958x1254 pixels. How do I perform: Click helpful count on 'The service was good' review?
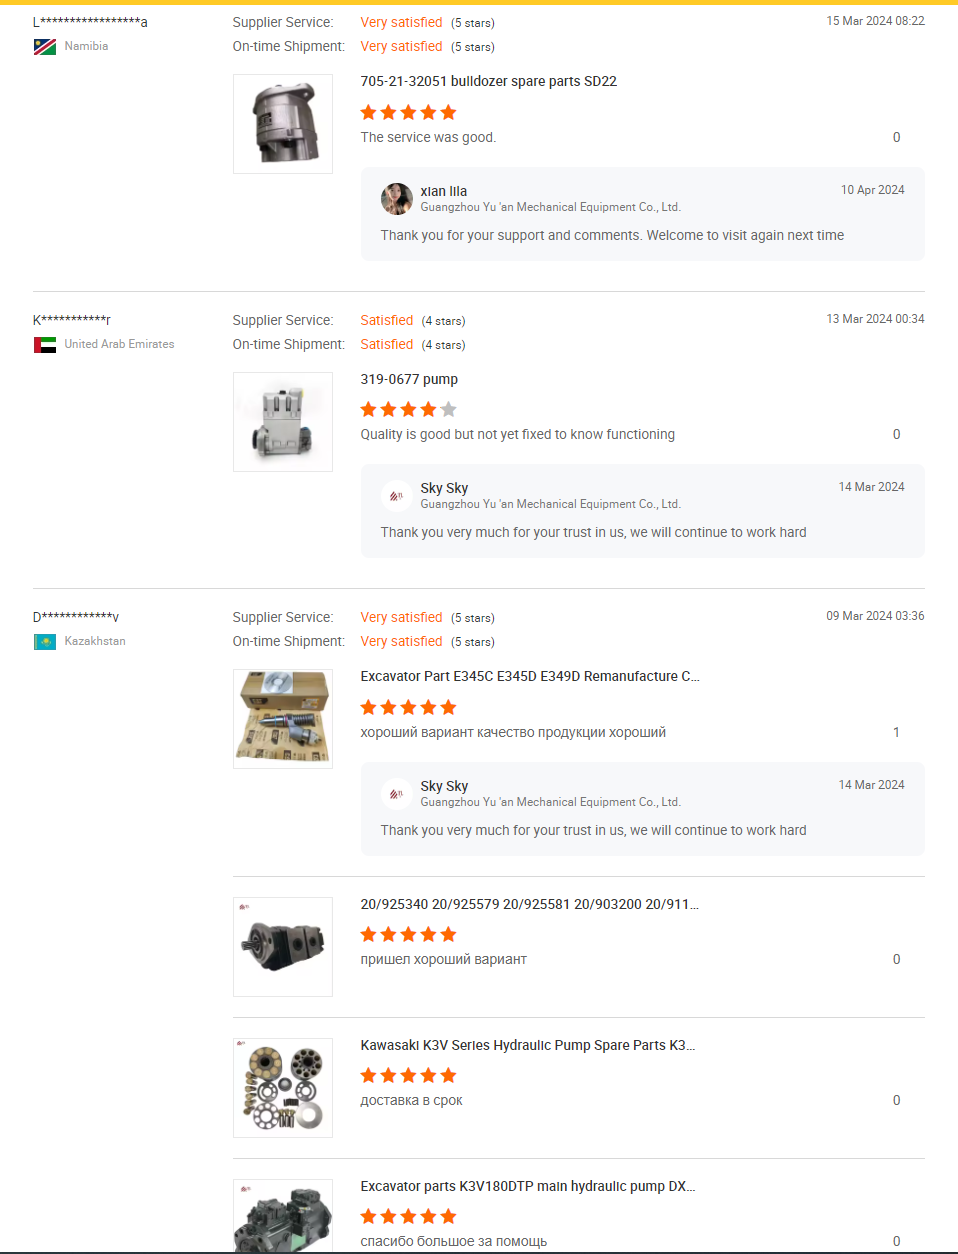pyautogui.click(x=896, y=138)
